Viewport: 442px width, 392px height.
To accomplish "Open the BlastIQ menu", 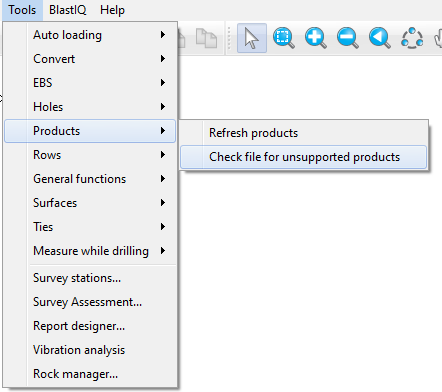I will click(x=68, y=10).
